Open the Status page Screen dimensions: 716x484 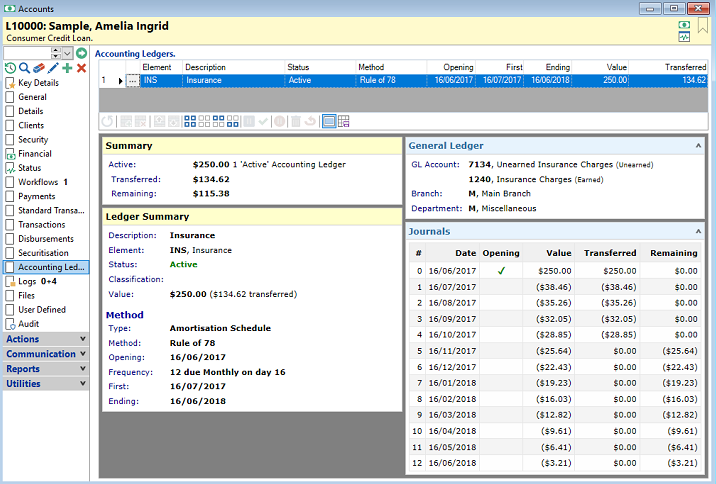[x=30, y=168]
